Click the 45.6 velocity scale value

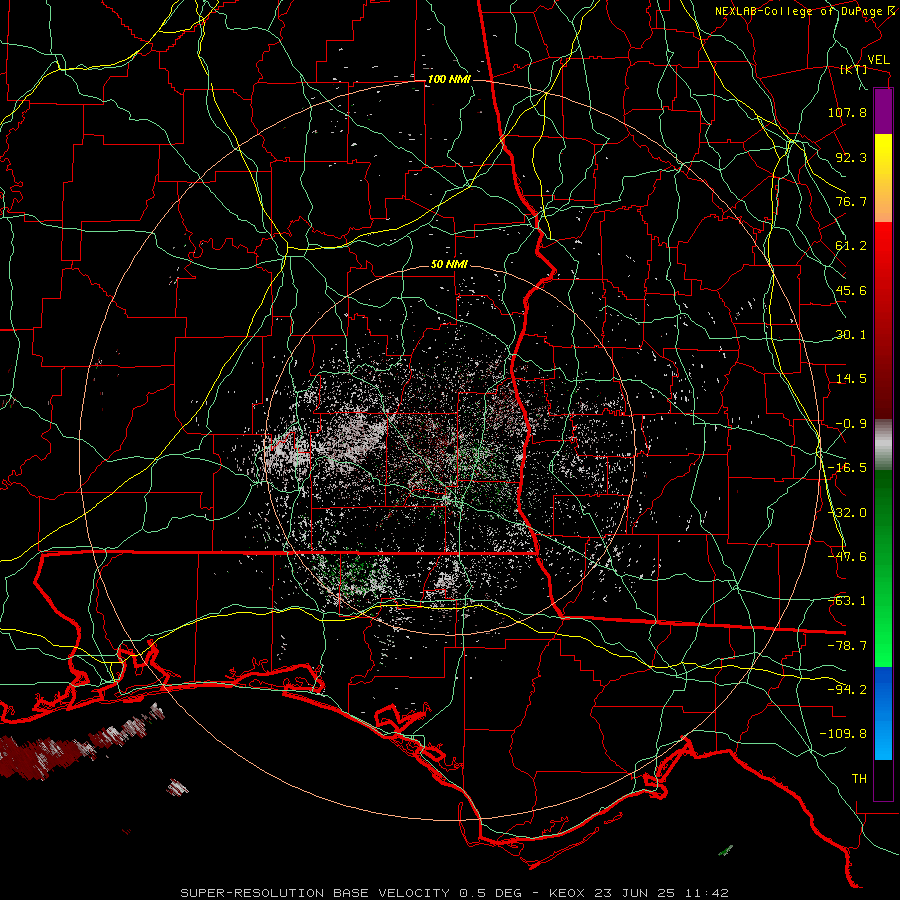tap(851, 290)
